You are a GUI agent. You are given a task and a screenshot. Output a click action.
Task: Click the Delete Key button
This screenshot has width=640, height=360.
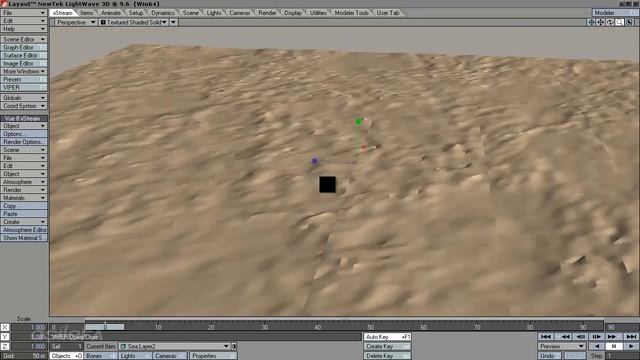tap(387, 356)
